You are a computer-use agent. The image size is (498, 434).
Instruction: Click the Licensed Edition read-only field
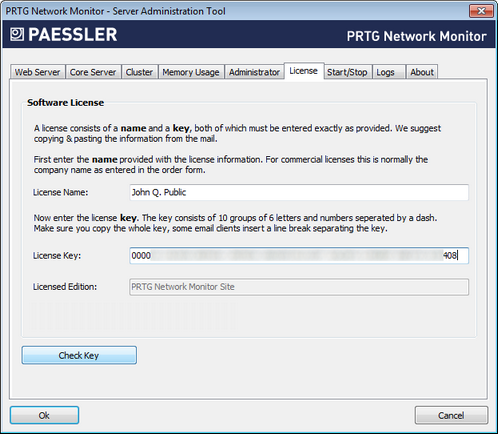(x=299, y=287)
